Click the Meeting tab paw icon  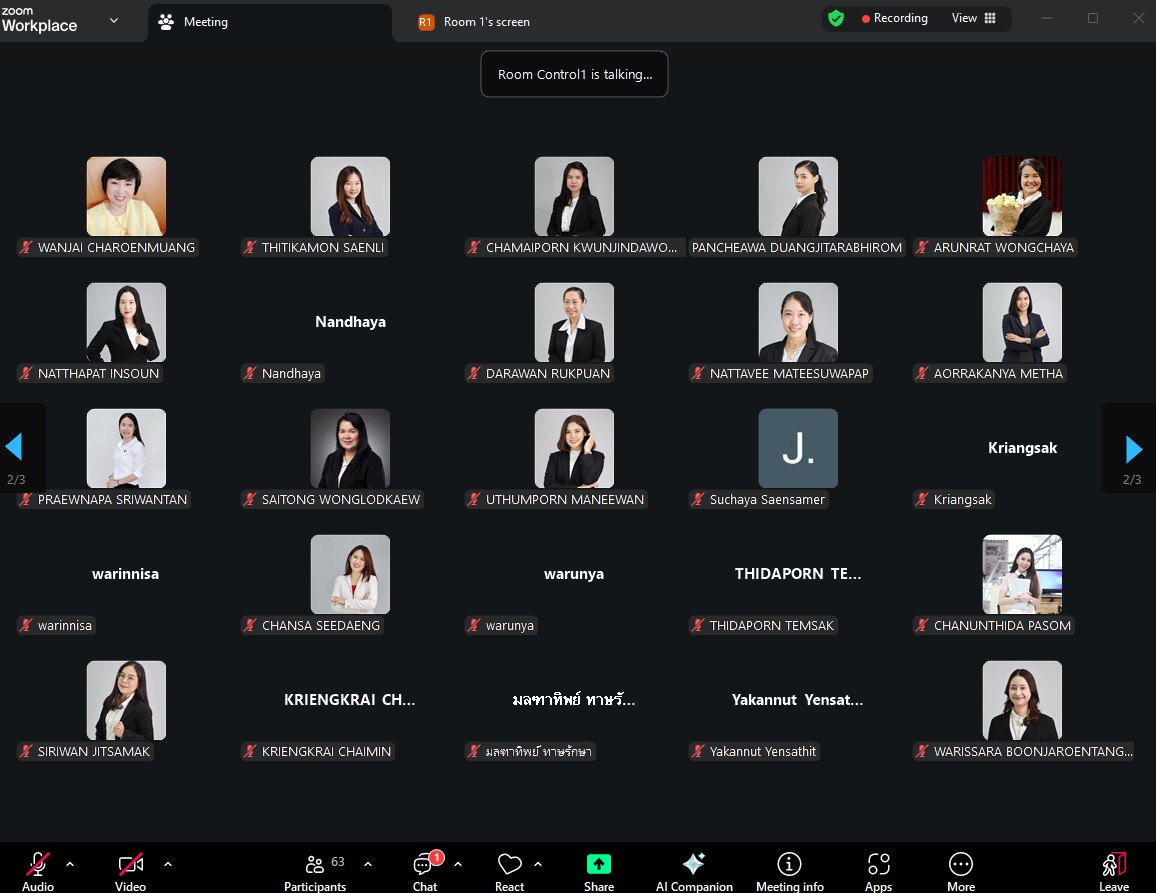click(166, 22)
